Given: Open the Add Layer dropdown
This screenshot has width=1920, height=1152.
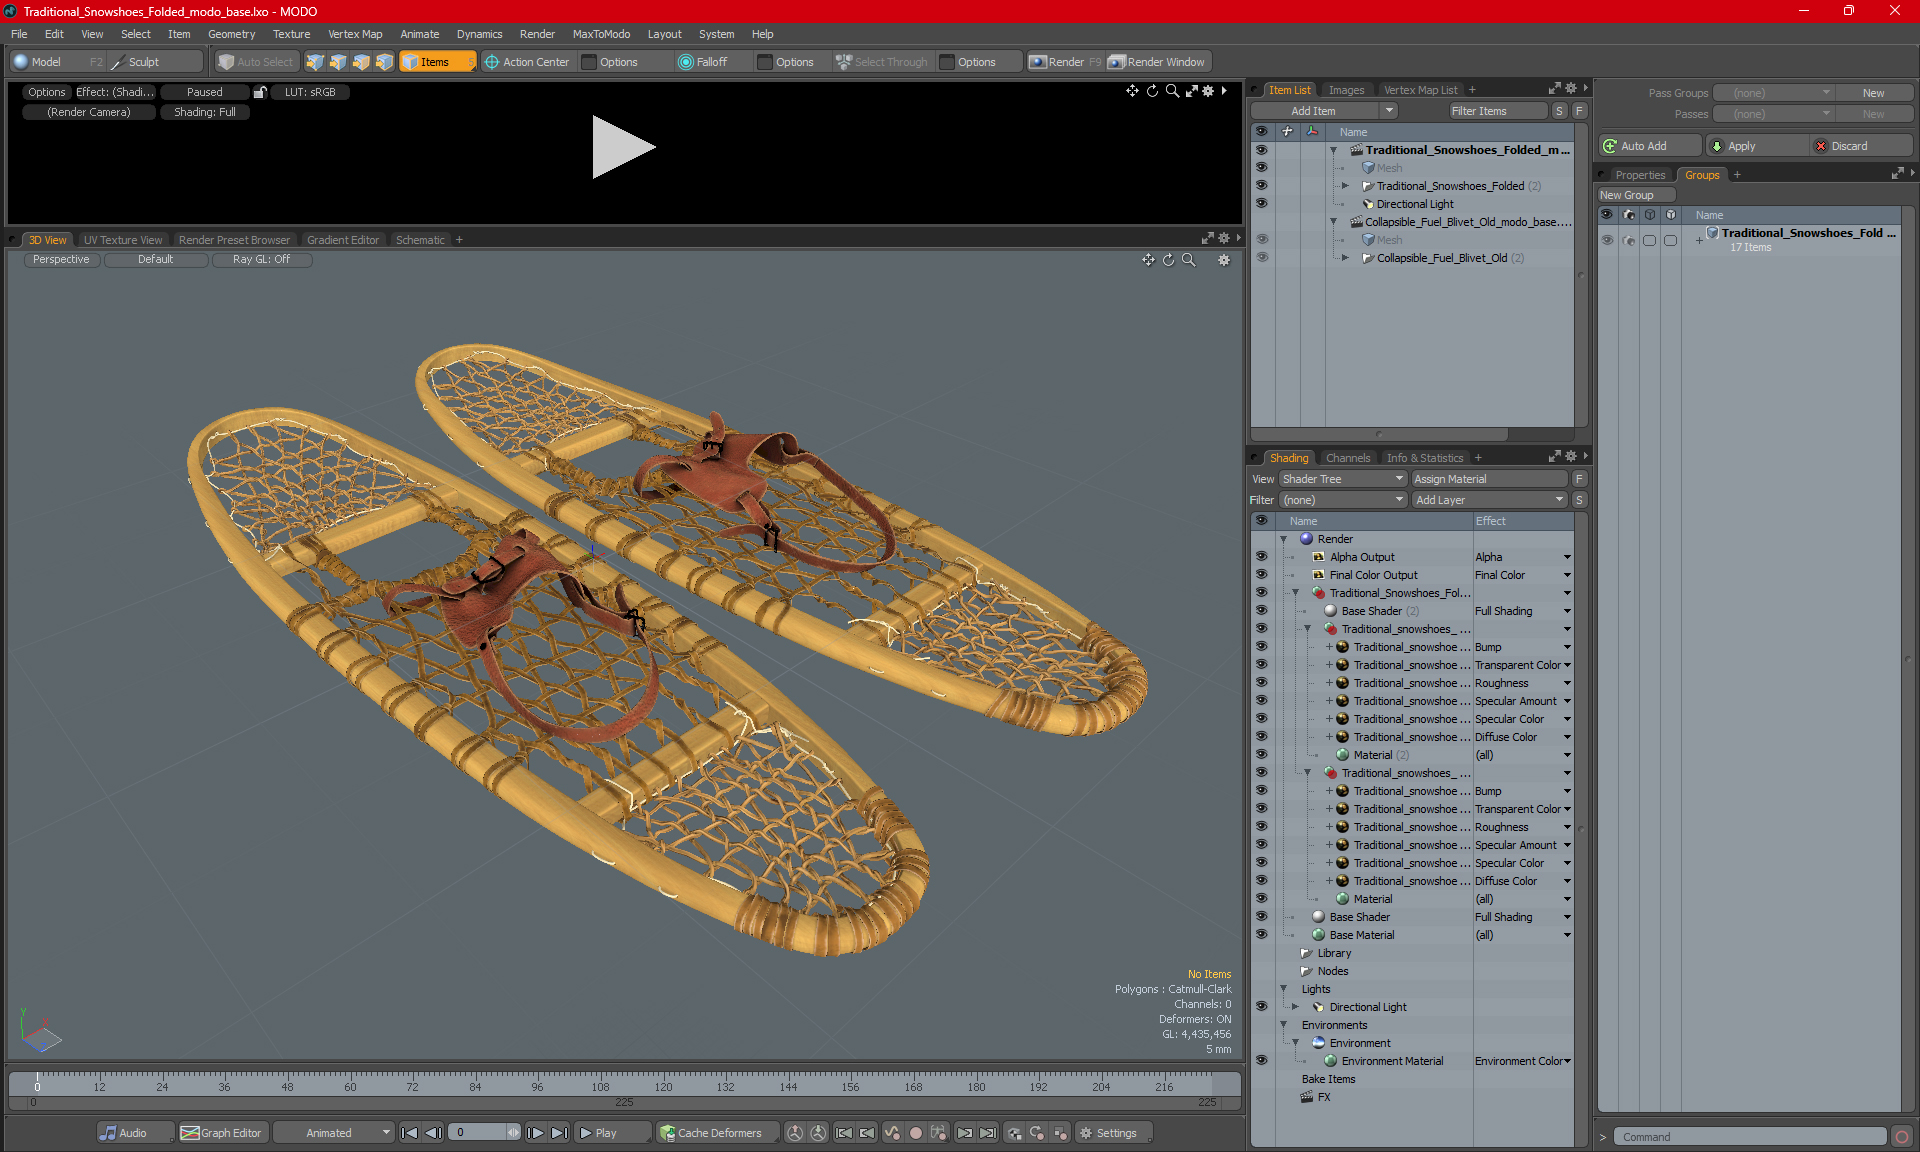Looking at the screenshot, I should coord(1489,500).
